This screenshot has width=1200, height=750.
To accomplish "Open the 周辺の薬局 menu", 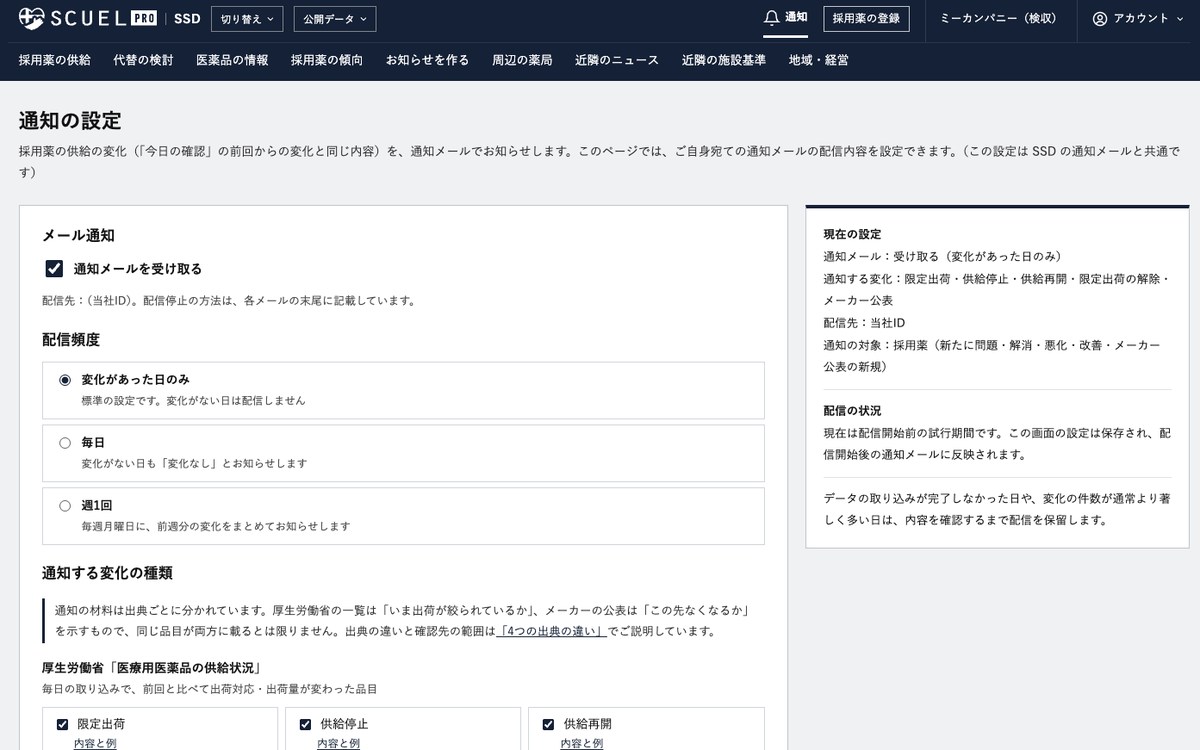I will coord(522,60).
